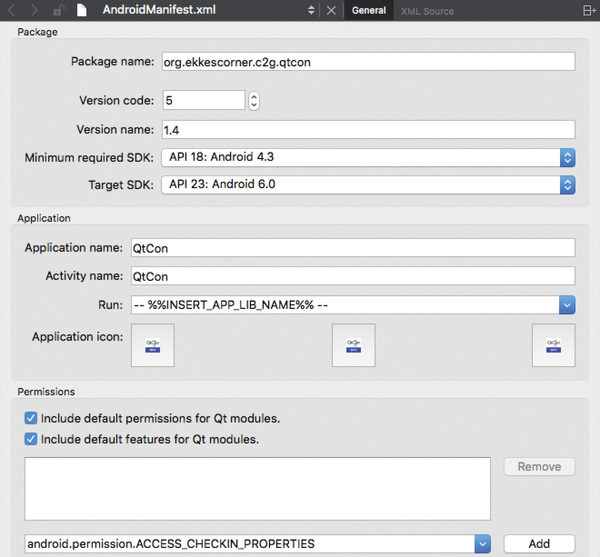Expand the Run library dropdown
This screenshot has width=600, height=557.
[567, 304]
